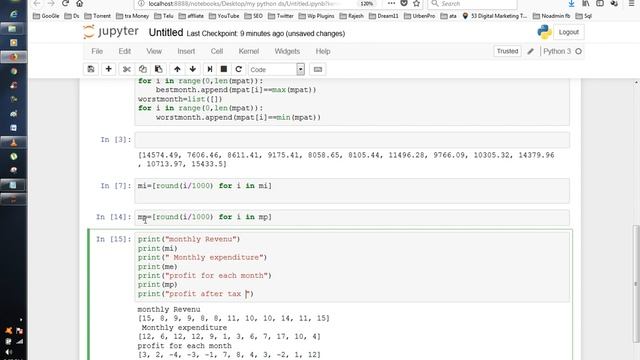Click Python 3 kernel name

pos(557,51)
